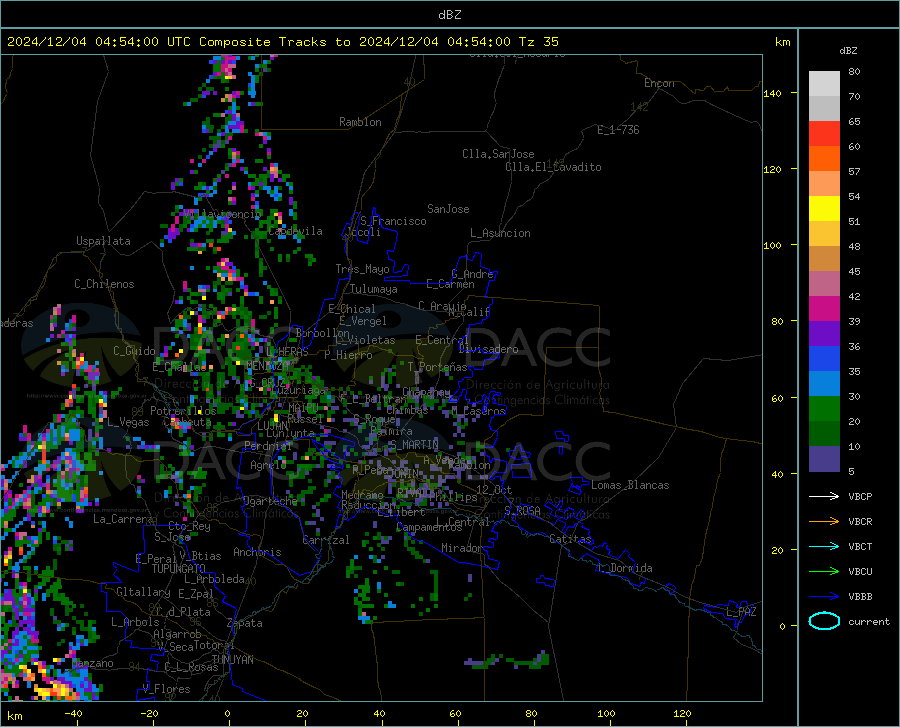Click the S_MARTIN map label
This screenshot has width=900, height=727.
[413, 445]
